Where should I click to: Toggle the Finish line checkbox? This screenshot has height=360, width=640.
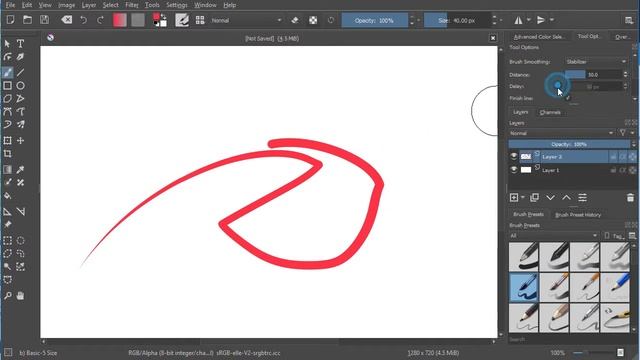pyautogui.click(x=568, y=98)
